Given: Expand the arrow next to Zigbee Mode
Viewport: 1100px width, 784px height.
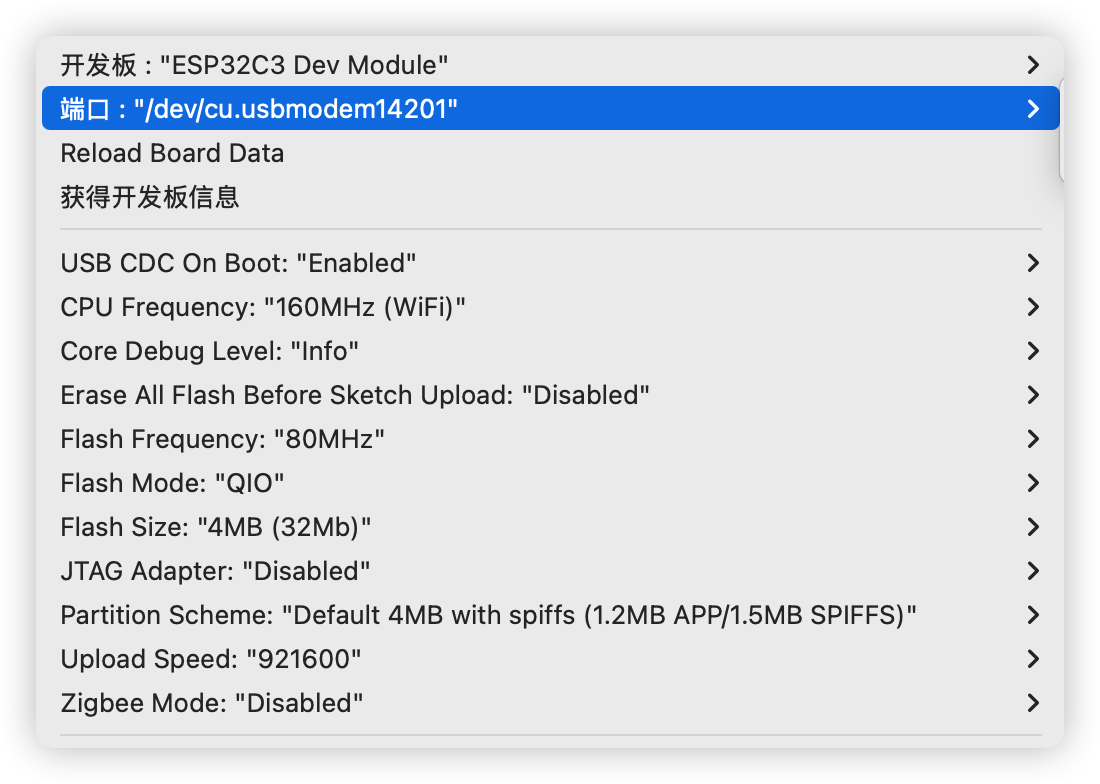Looking at the screenshot, I should pyautogui.click(x=1034, y=703).
